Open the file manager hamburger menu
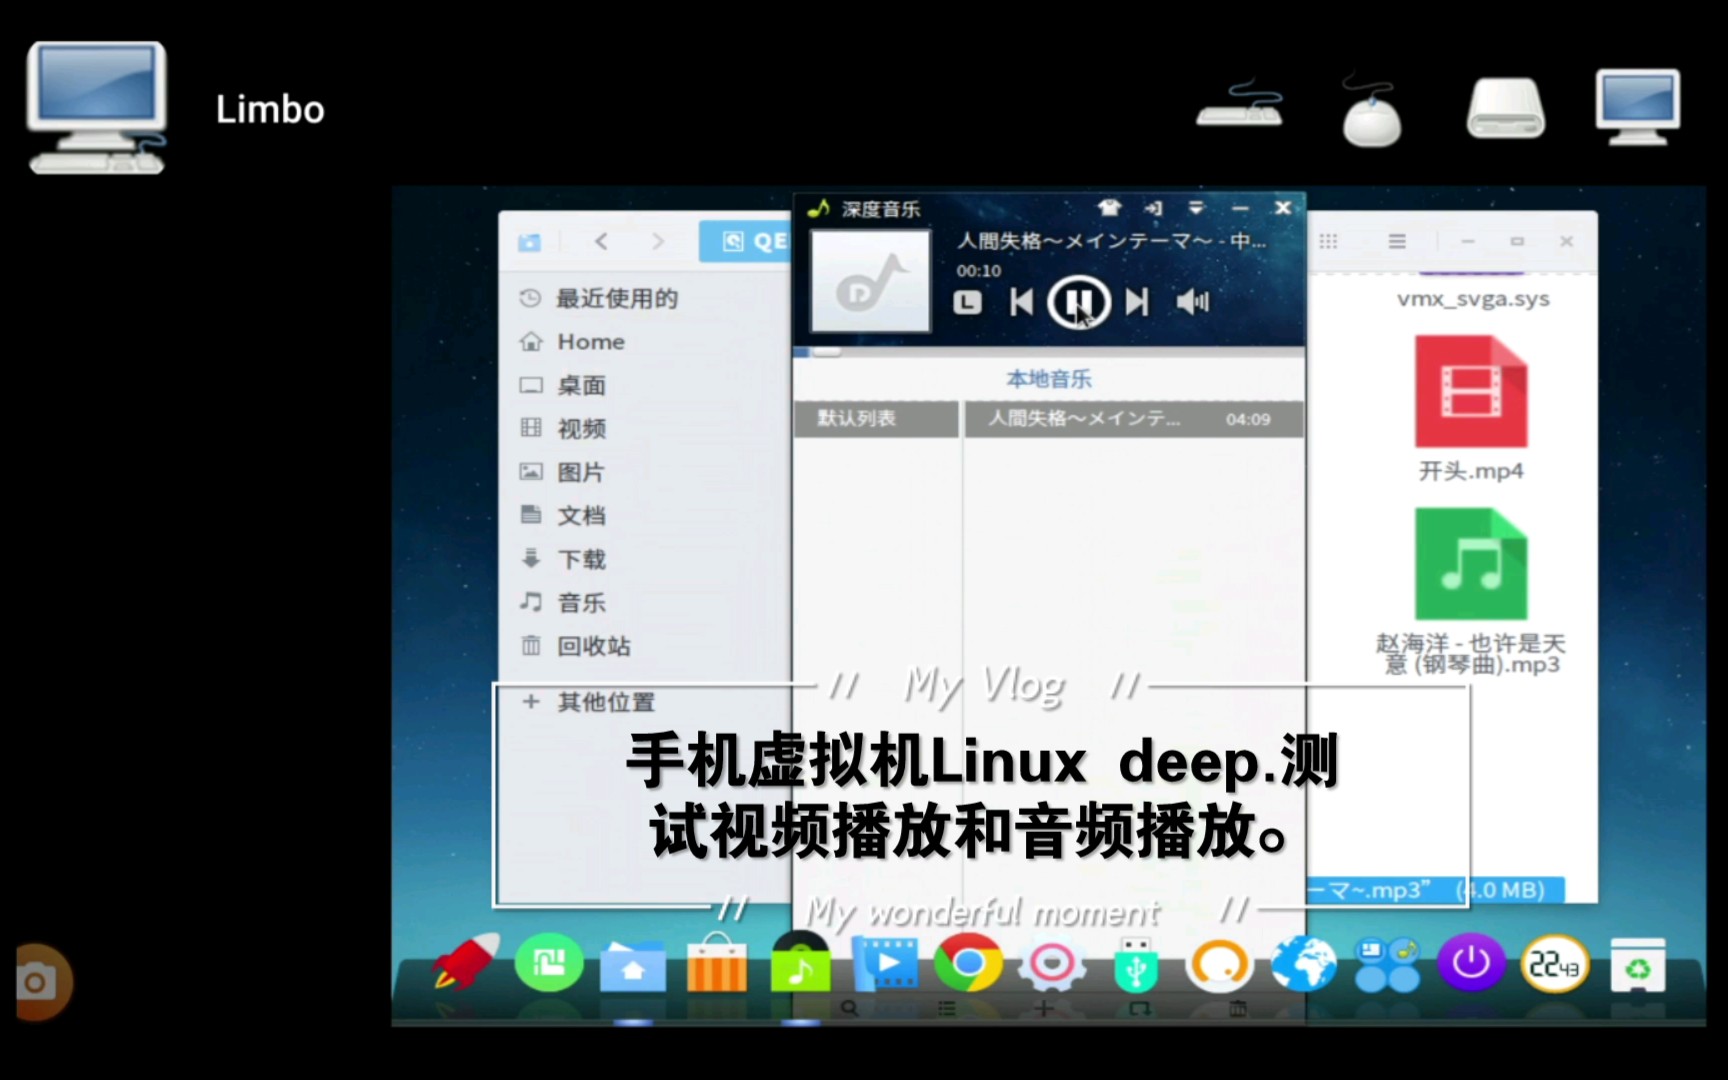The height and width of the screenshot is (1080, 1728). (x=1397, y=241)
